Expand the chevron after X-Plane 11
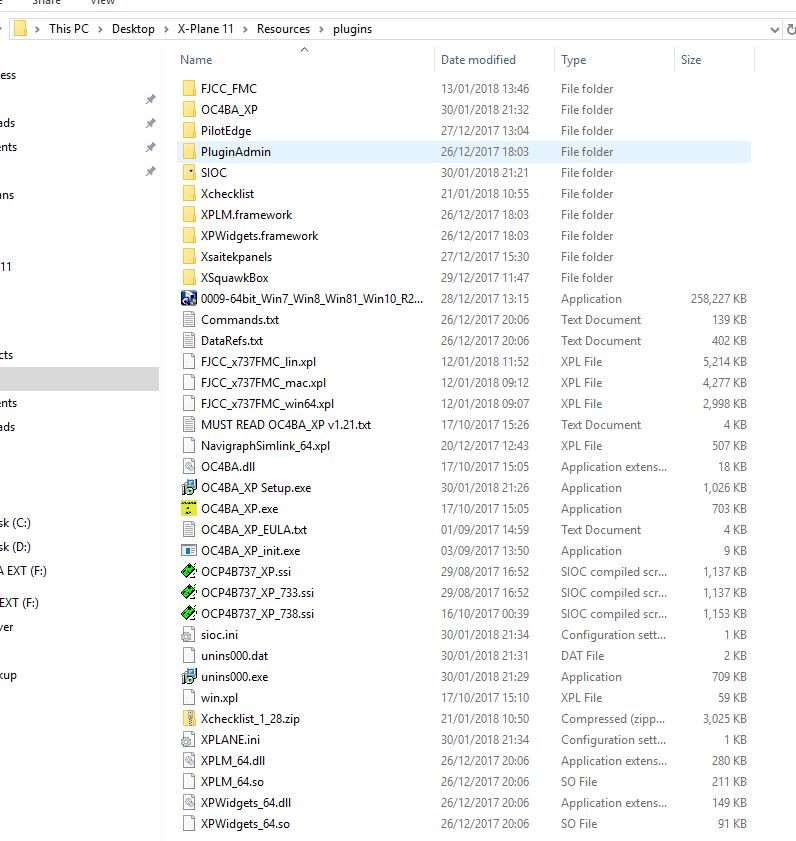Image resolution: width=796 pixels, height=841 pixels. point(245,29)
